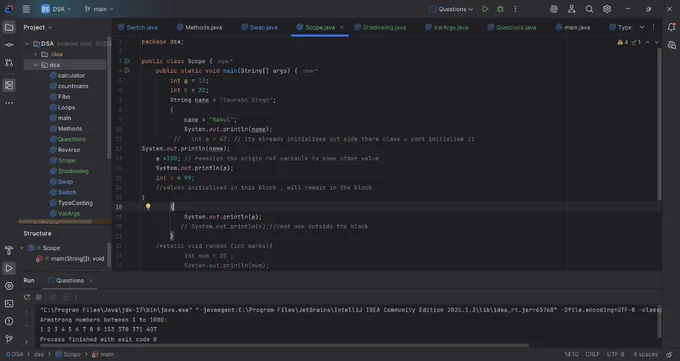680x361 pixels.
Task: Click the Run console horizontal scrollbar
Action: 284,346
